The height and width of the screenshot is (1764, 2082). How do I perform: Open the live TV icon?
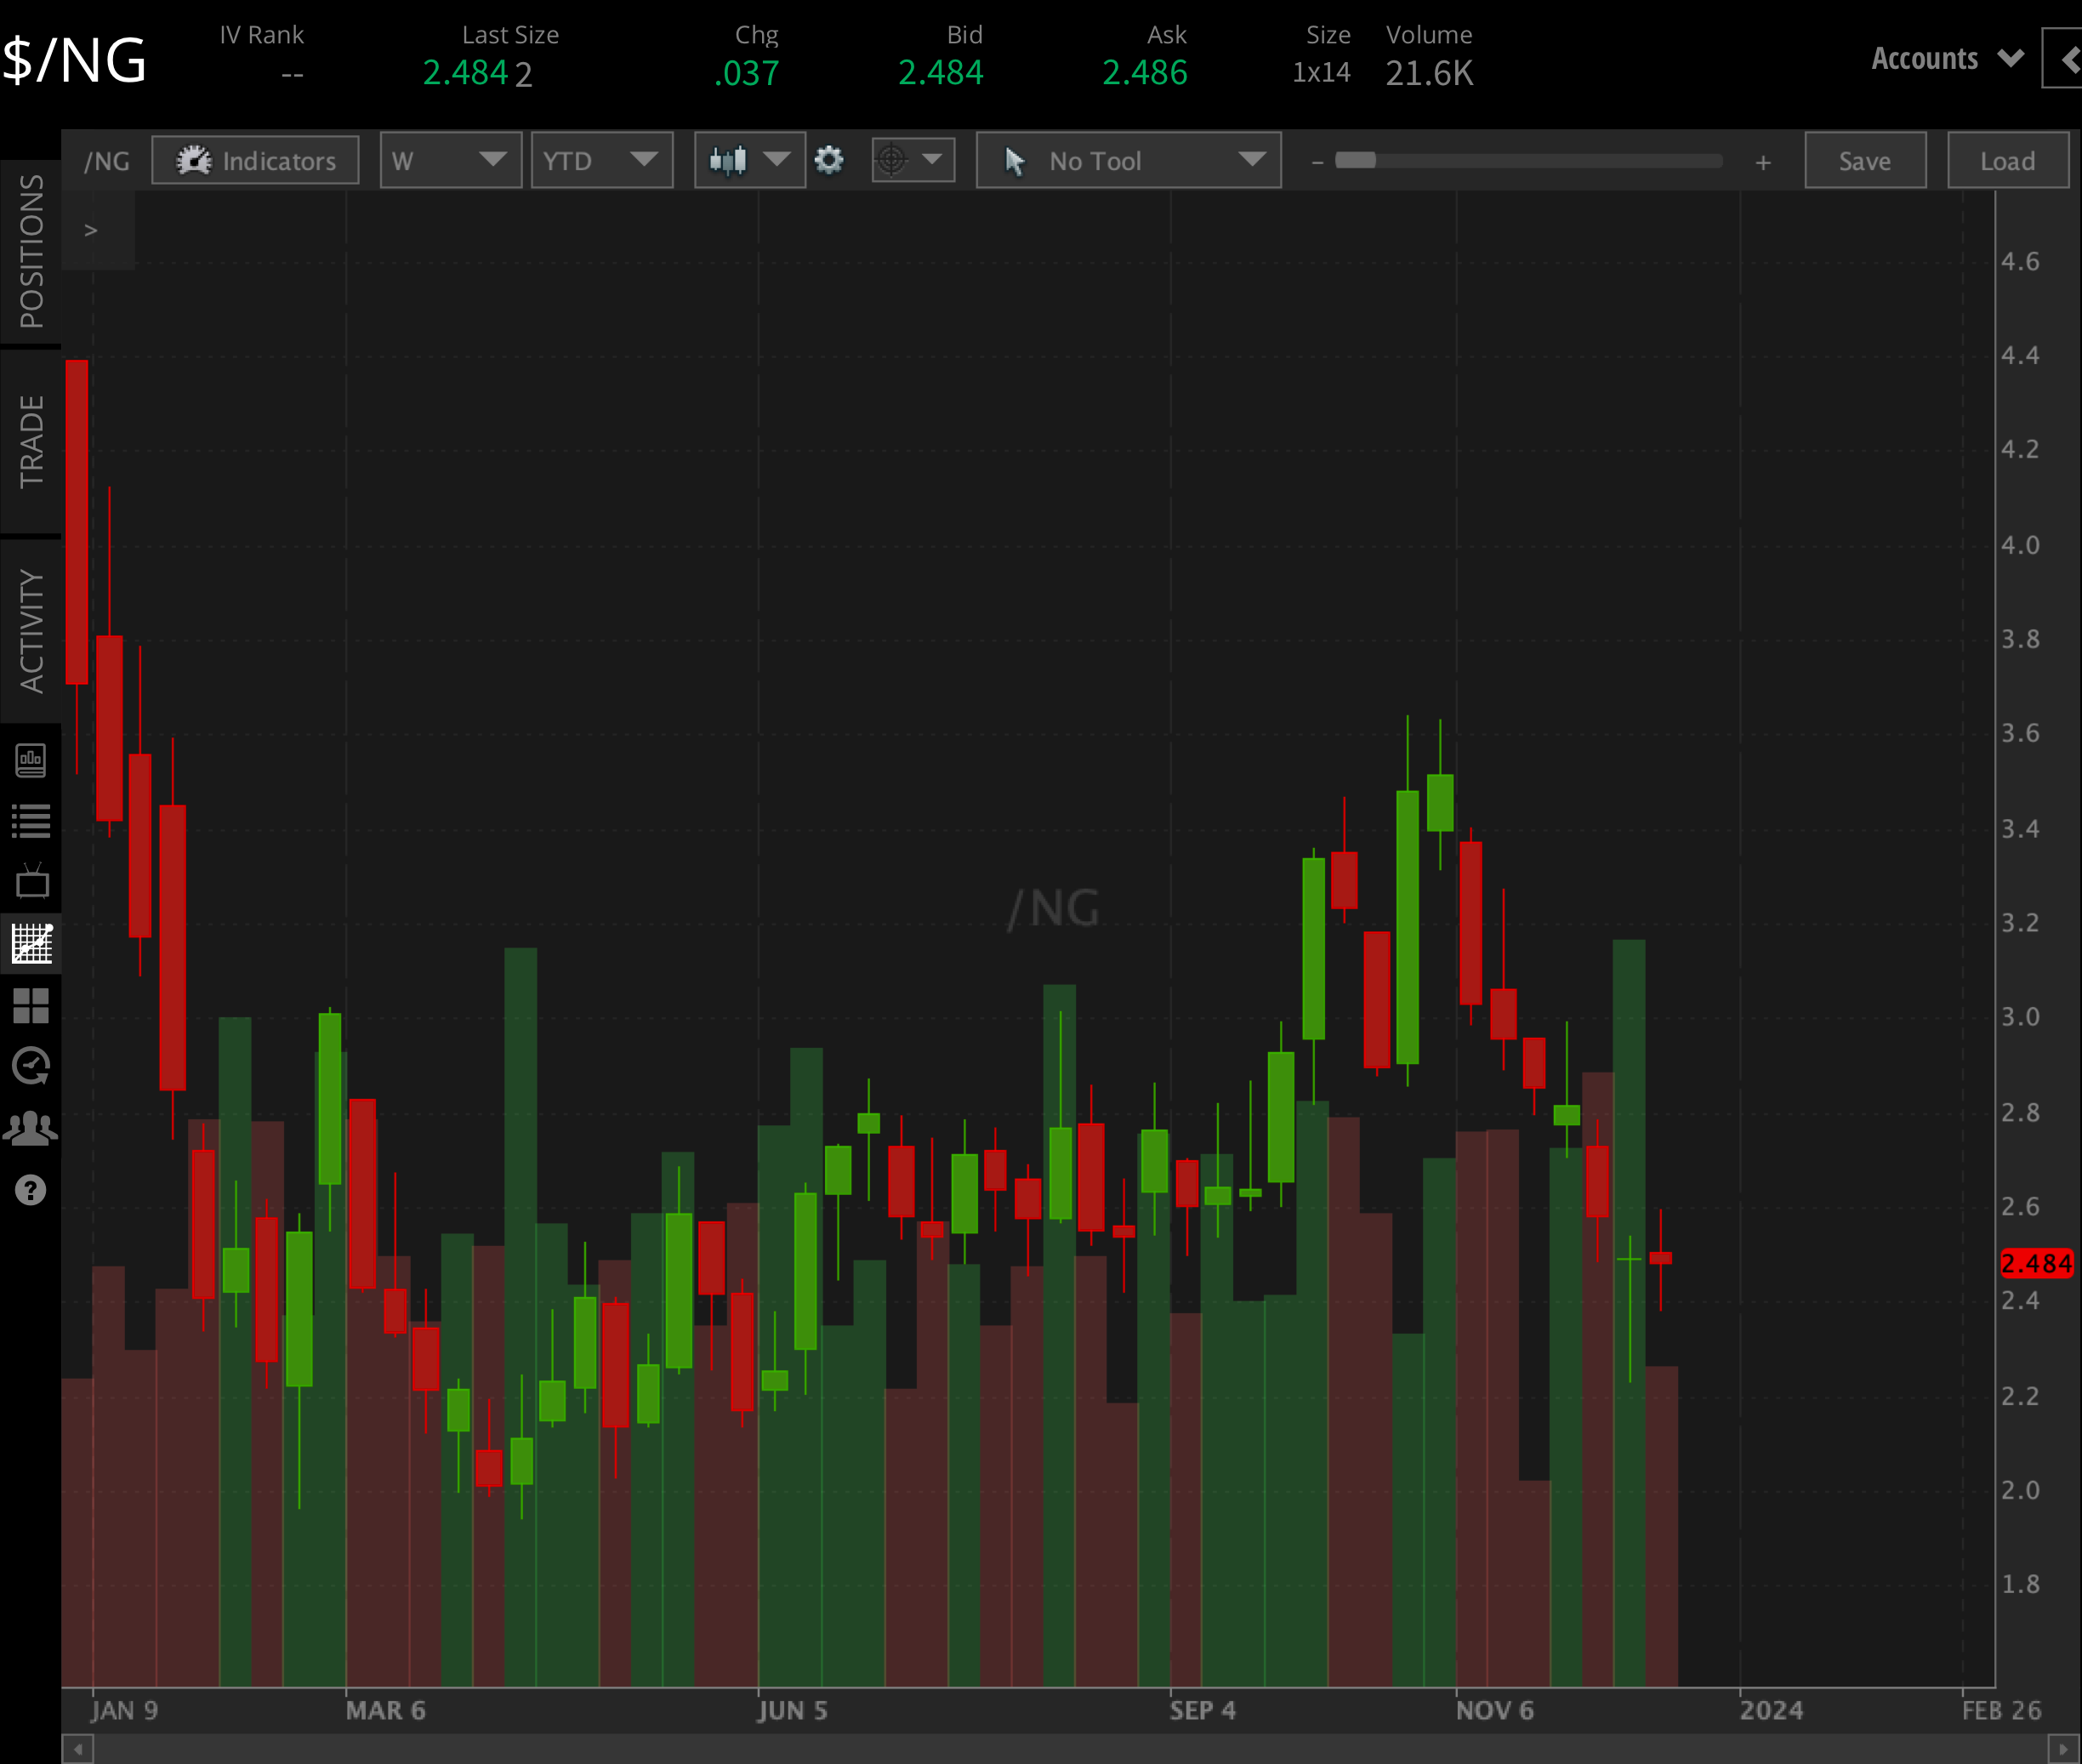coord(32,881)
